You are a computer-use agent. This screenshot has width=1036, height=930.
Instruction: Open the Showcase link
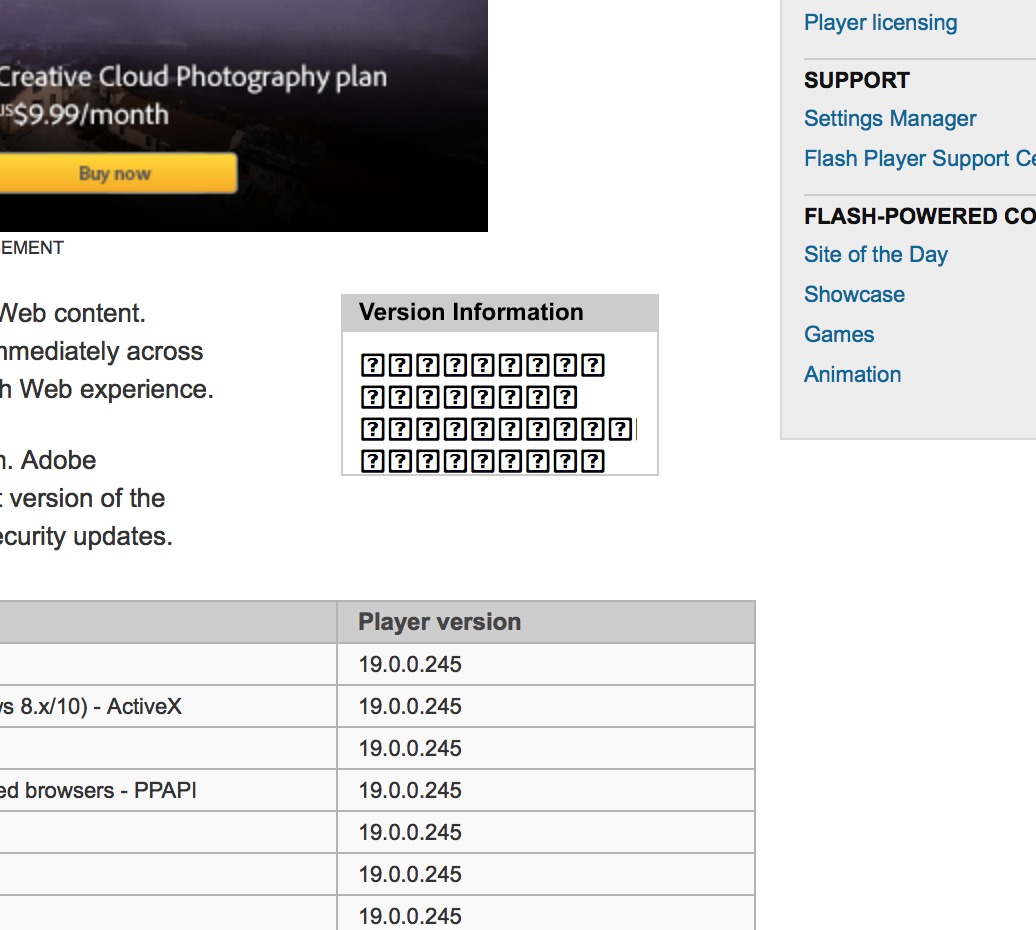[x=854, y=294]
